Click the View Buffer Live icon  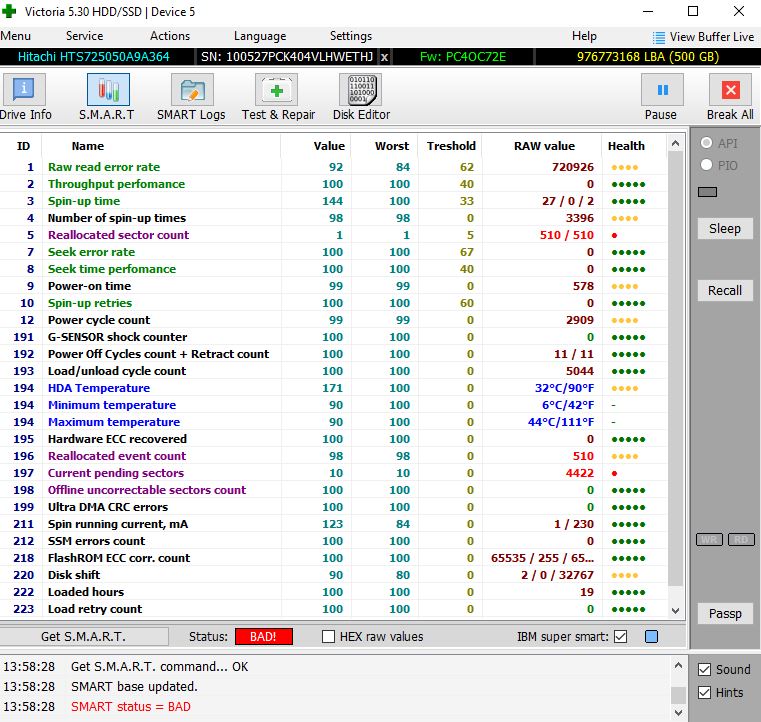[659, 37]
